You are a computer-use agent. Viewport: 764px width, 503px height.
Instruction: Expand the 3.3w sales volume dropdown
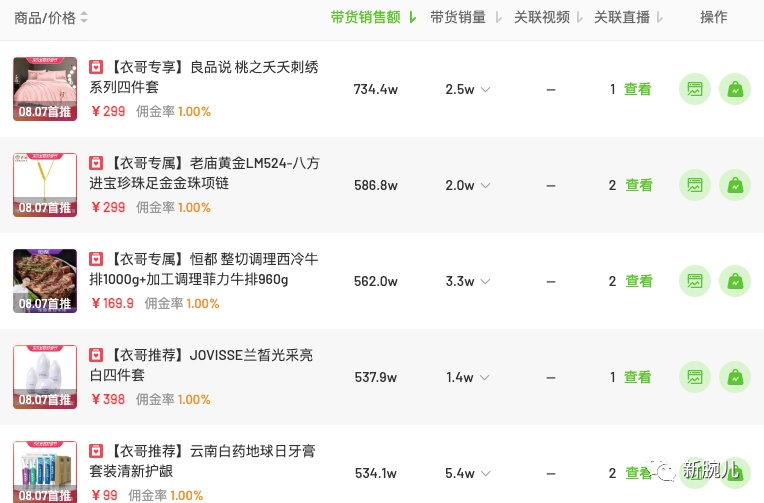(485, 281)
